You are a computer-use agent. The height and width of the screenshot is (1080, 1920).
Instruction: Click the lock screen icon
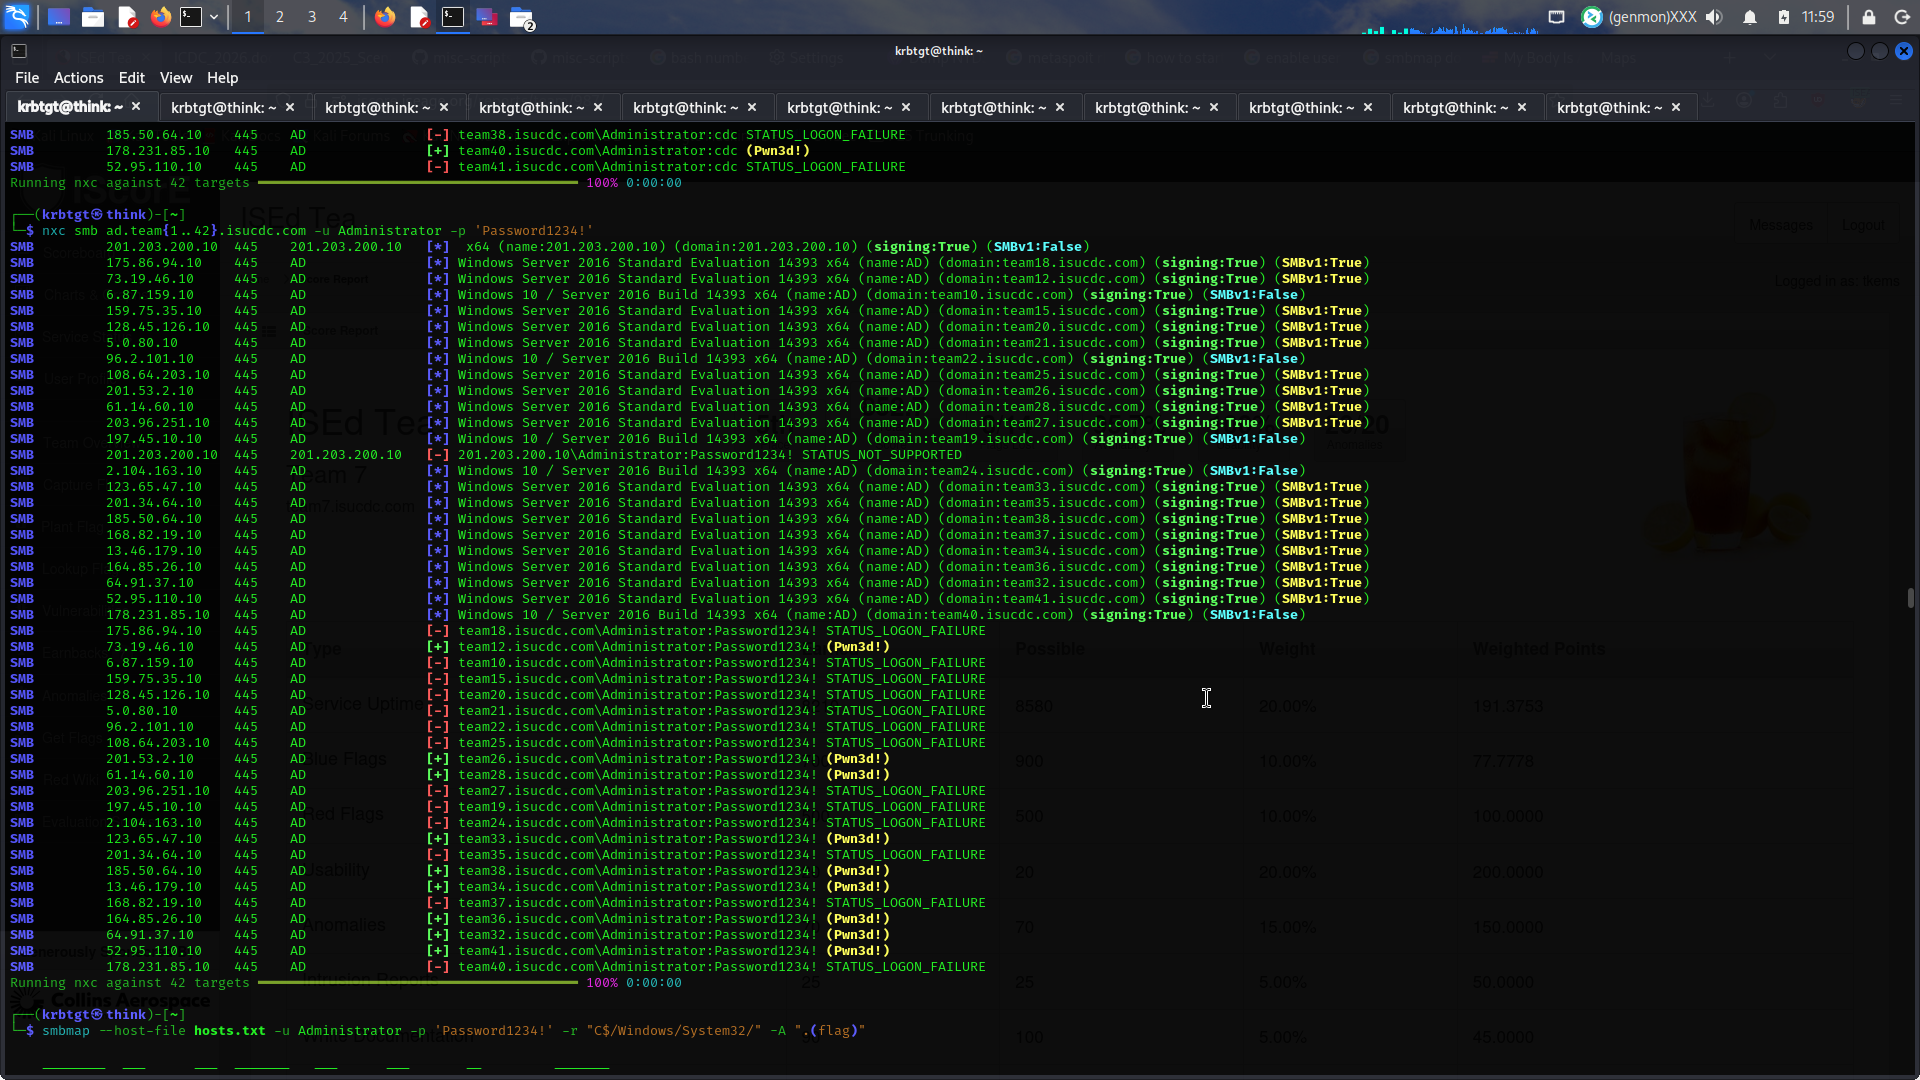click(1868, 17)
